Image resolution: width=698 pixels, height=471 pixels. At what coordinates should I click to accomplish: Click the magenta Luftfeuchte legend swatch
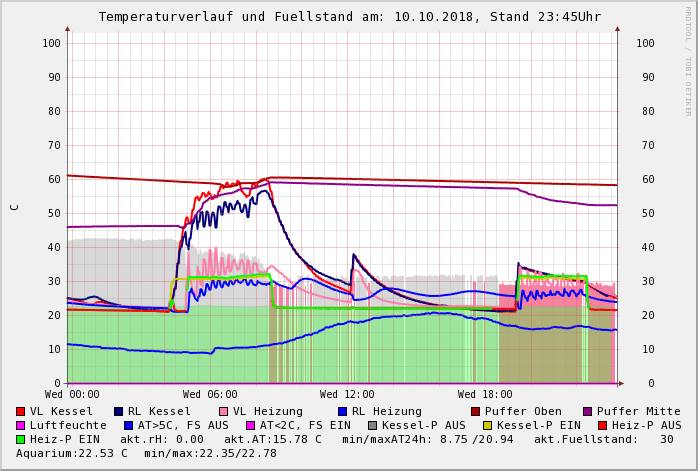[x=21, y=425]
